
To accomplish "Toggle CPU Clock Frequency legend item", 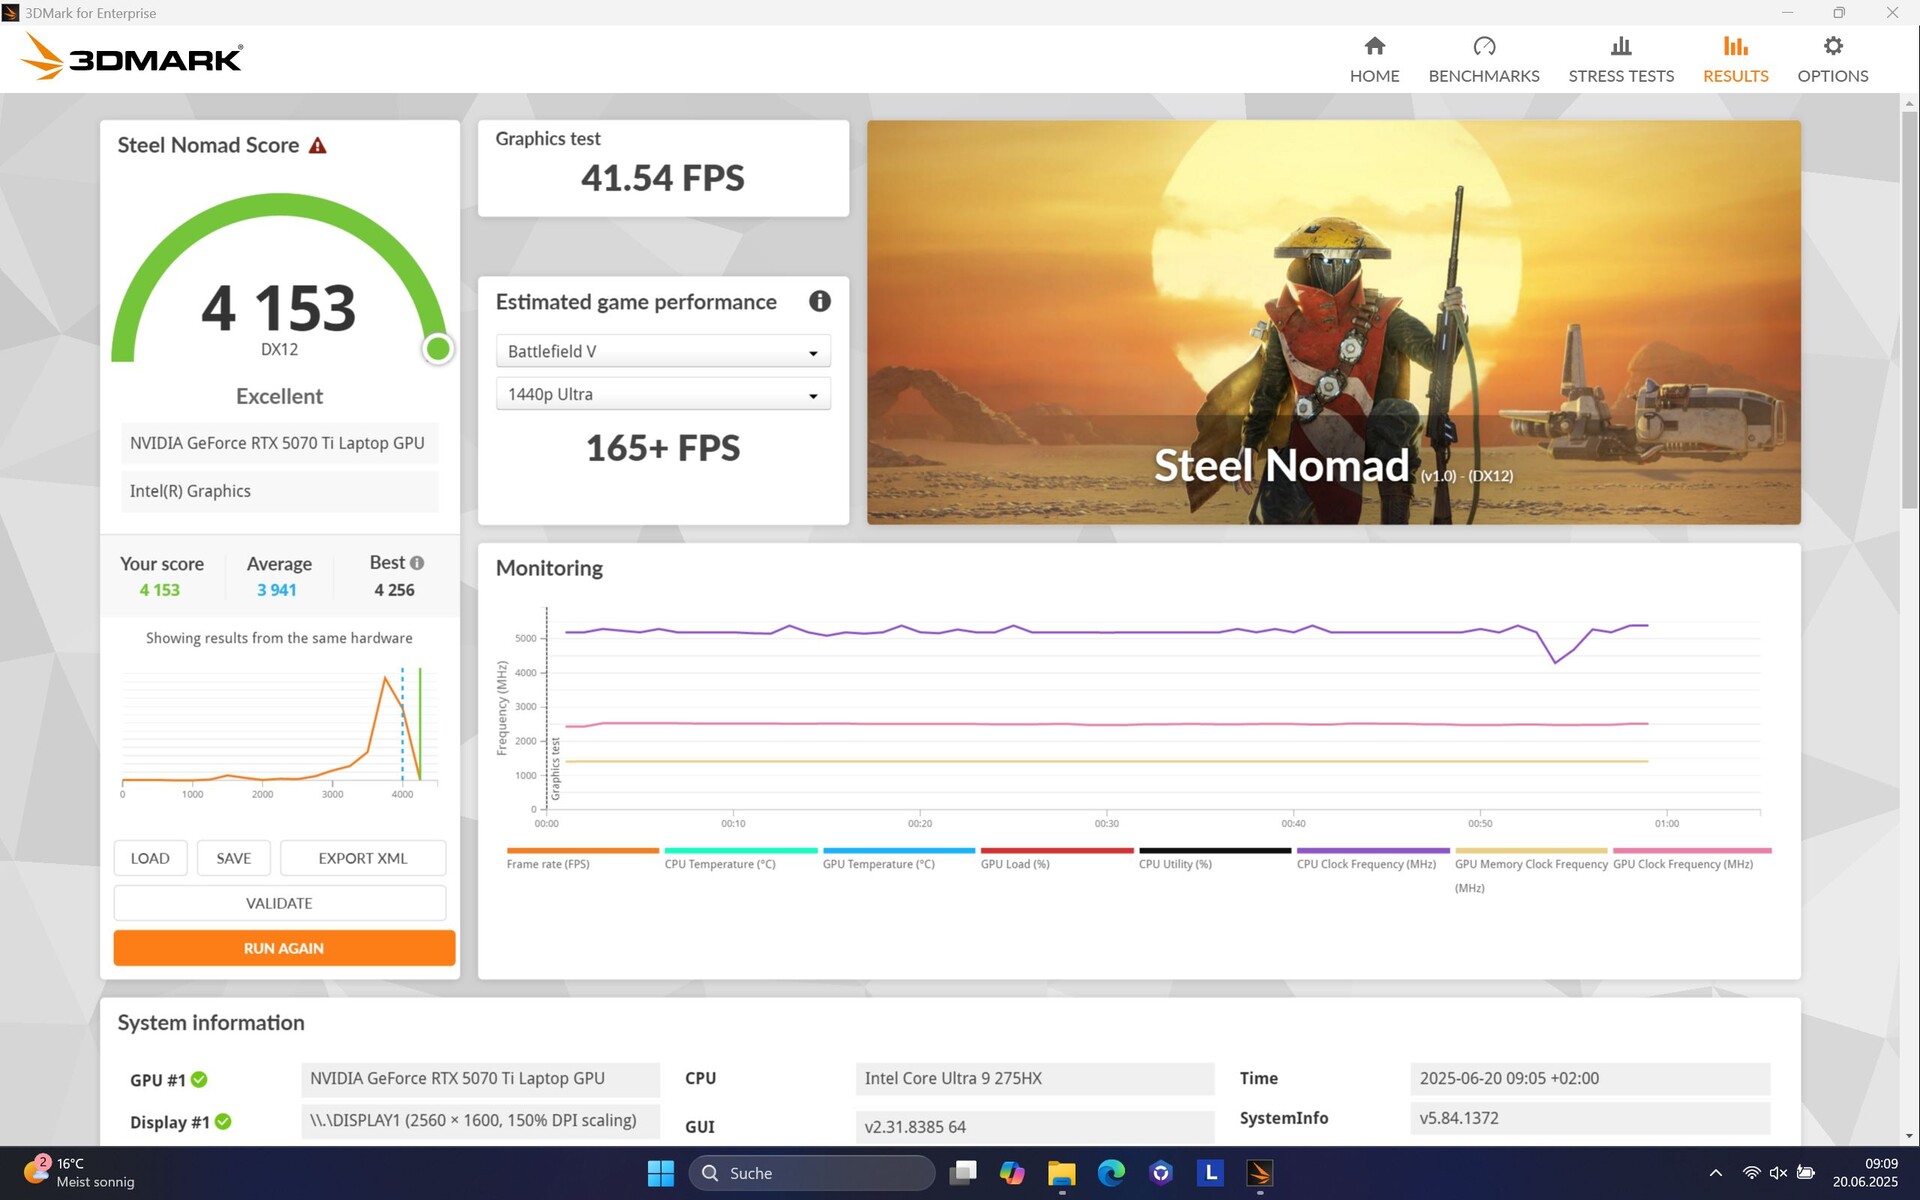I will [x=1366, y=864].
